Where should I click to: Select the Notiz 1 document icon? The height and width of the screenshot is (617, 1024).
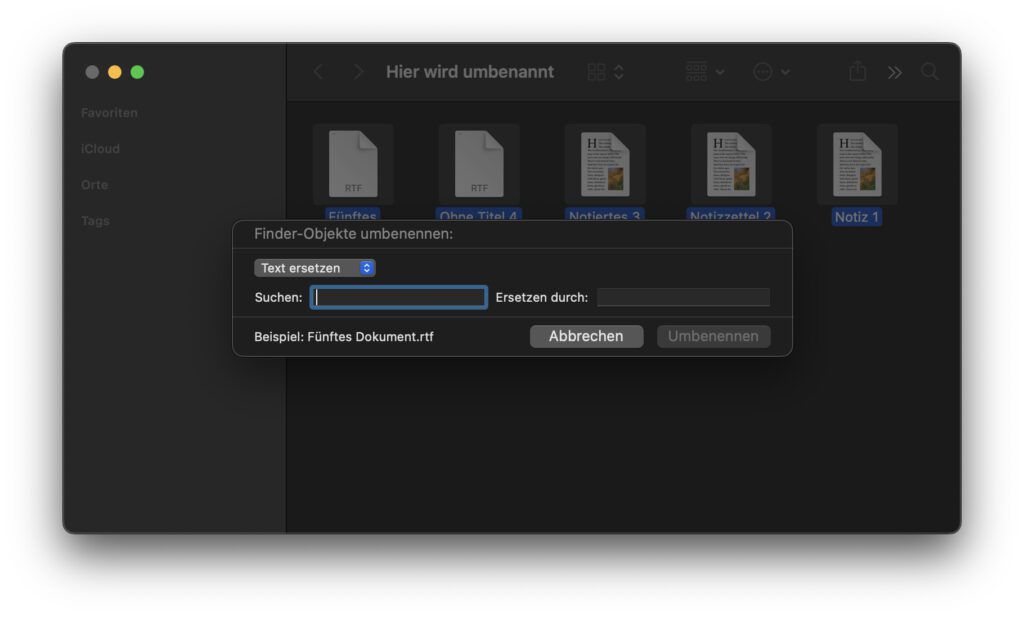[857, 164]
